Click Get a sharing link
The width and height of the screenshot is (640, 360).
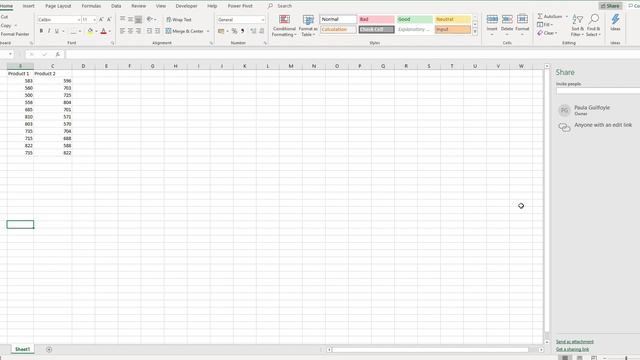coord(572,349)
